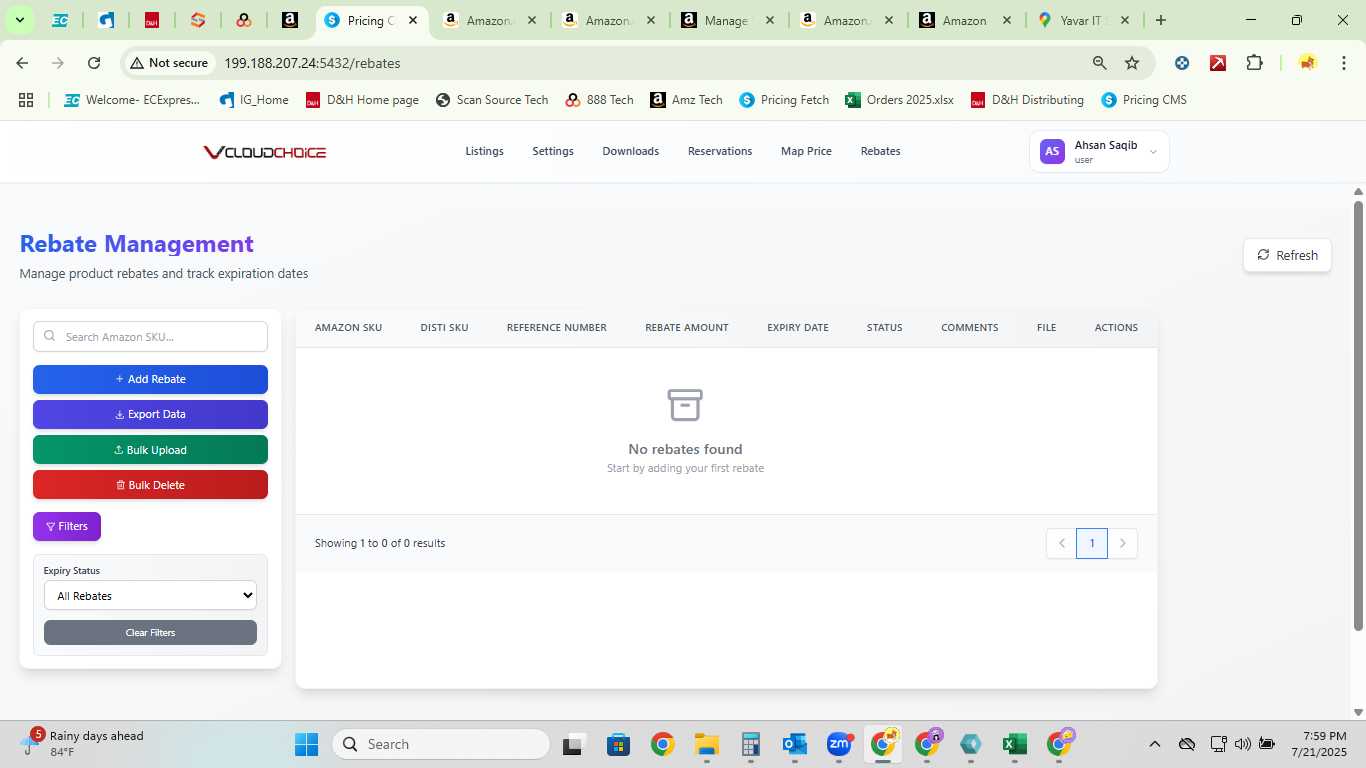Open the D&H Distributing bookmark

[1027, 100]
